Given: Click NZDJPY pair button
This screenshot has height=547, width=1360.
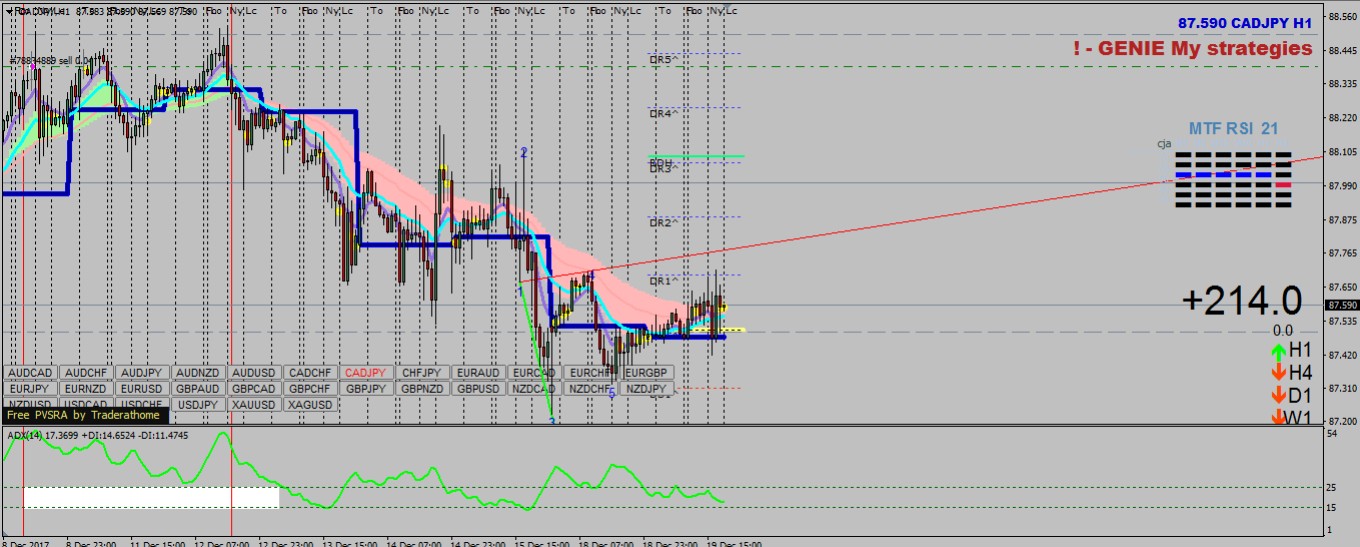Looking at the screenshot, I should (646, 388).
